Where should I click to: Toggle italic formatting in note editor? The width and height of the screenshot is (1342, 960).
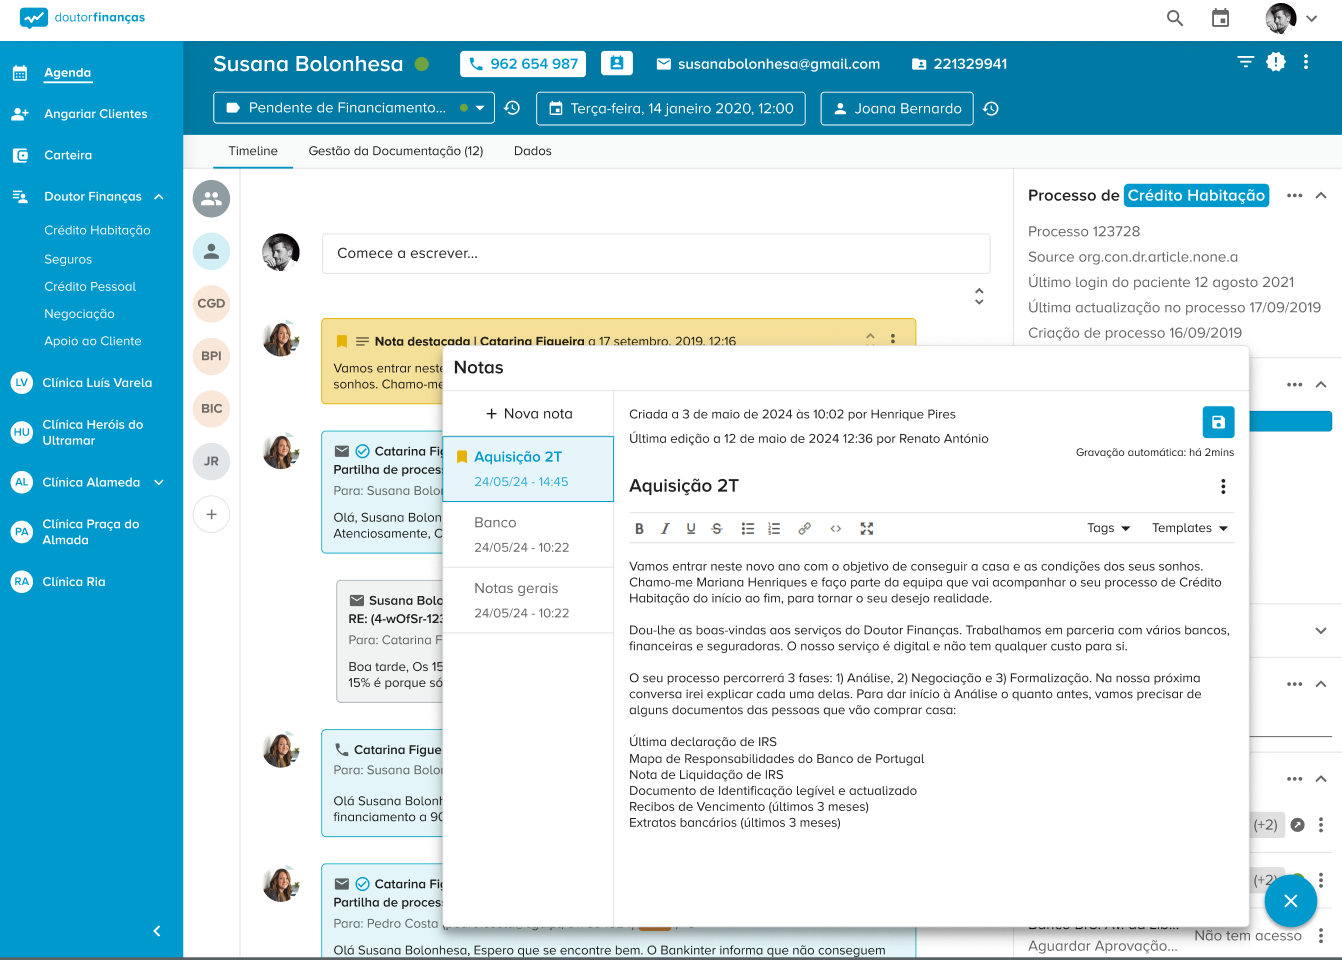665,529
